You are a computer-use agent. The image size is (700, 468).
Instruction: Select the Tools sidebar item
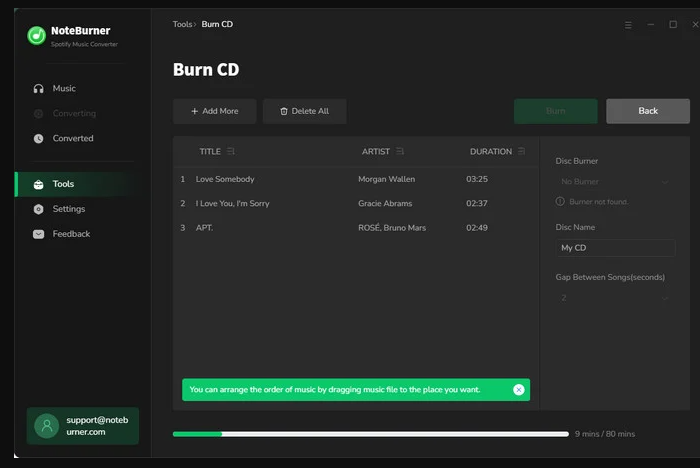coord(76,184)
